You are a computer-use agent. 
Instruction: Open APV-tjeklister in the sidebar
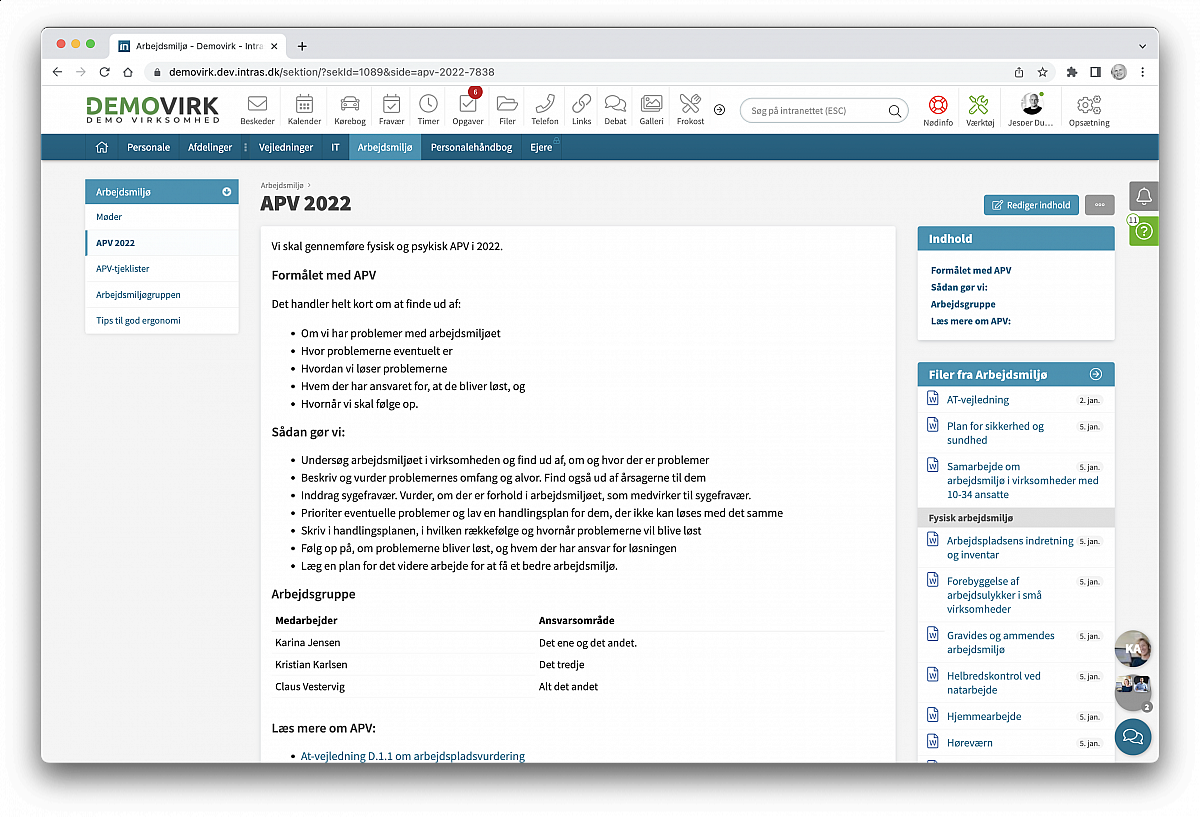point(162,269)
